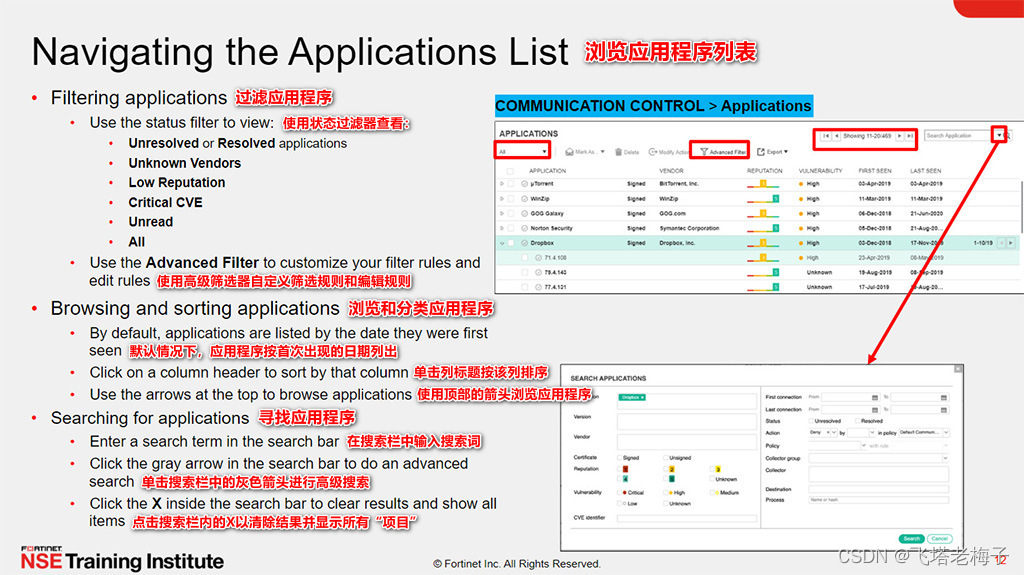Click status icon beside µTorrent
The image size is (1024, 575).
pyautogui.click(x=524, y=184)
